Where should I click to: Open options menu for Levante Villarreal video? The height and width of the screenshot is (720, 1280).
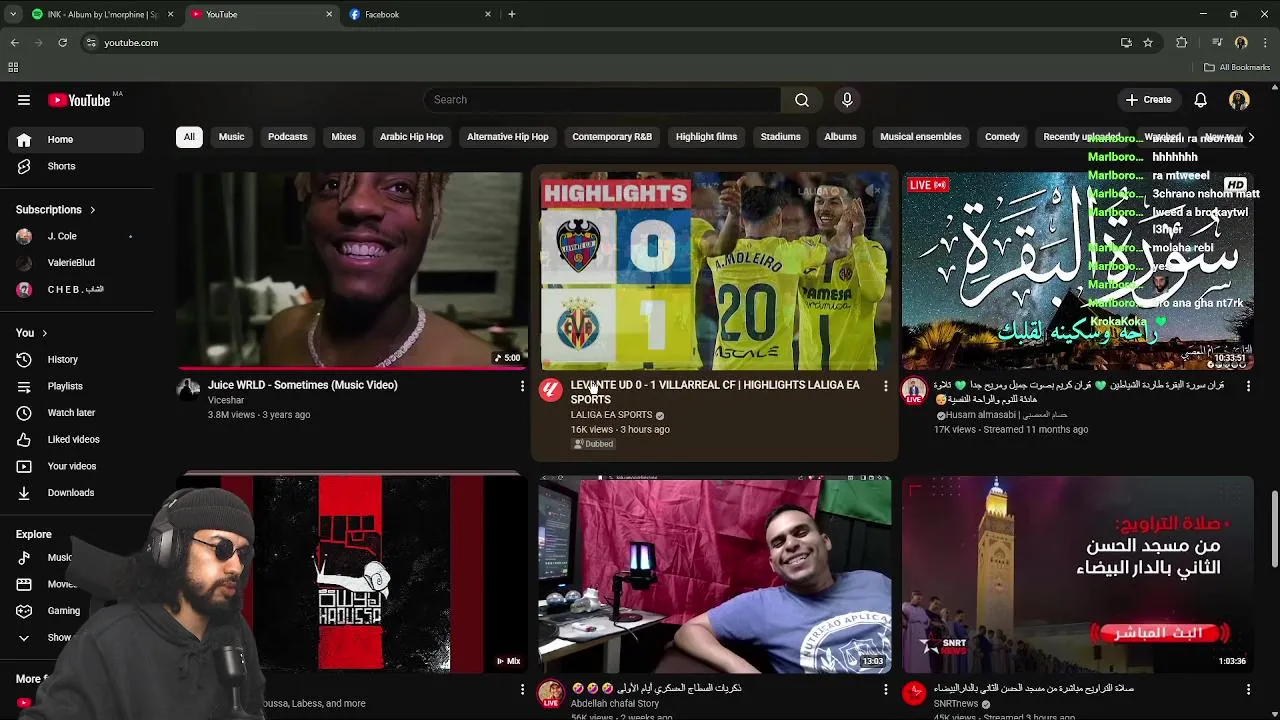pyautogui.click(x=885, y=386)
